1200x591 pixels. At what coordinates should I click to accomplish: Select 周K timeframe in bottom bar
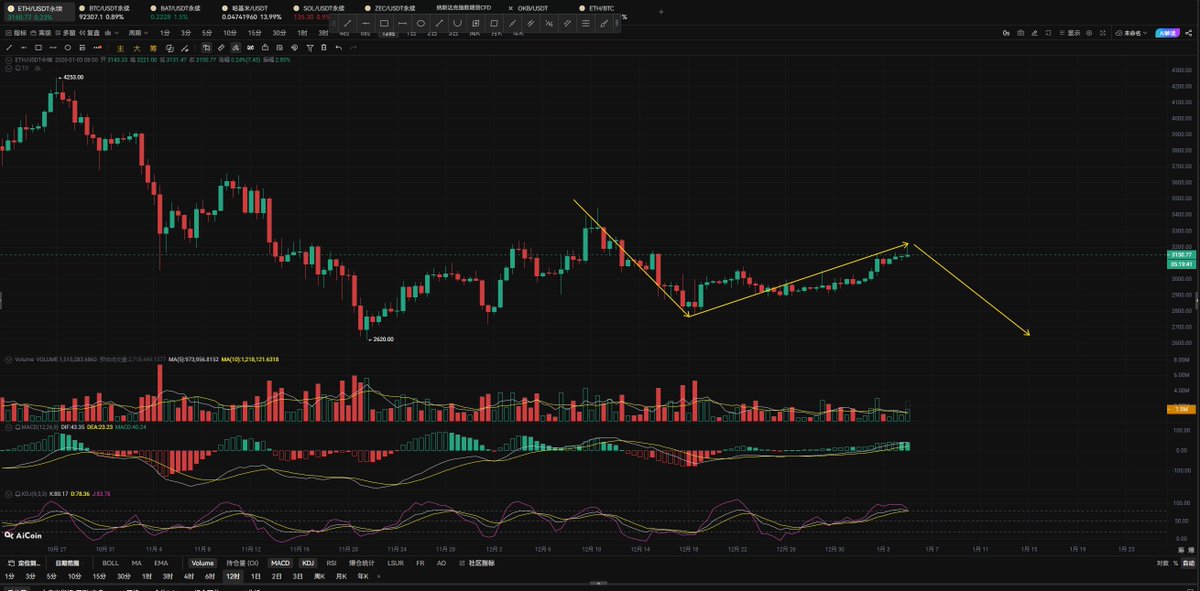319,576
